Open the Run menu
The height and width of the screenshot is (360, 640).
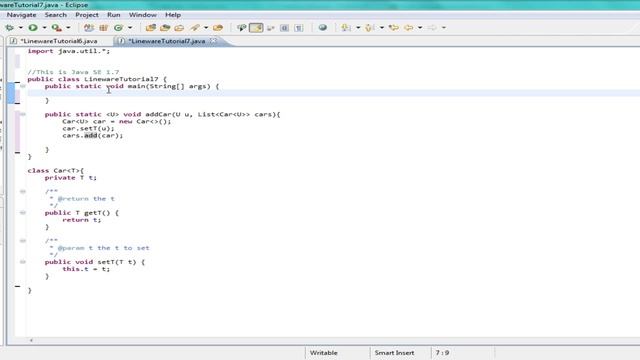pyautogui.click(x=113, y=15)
